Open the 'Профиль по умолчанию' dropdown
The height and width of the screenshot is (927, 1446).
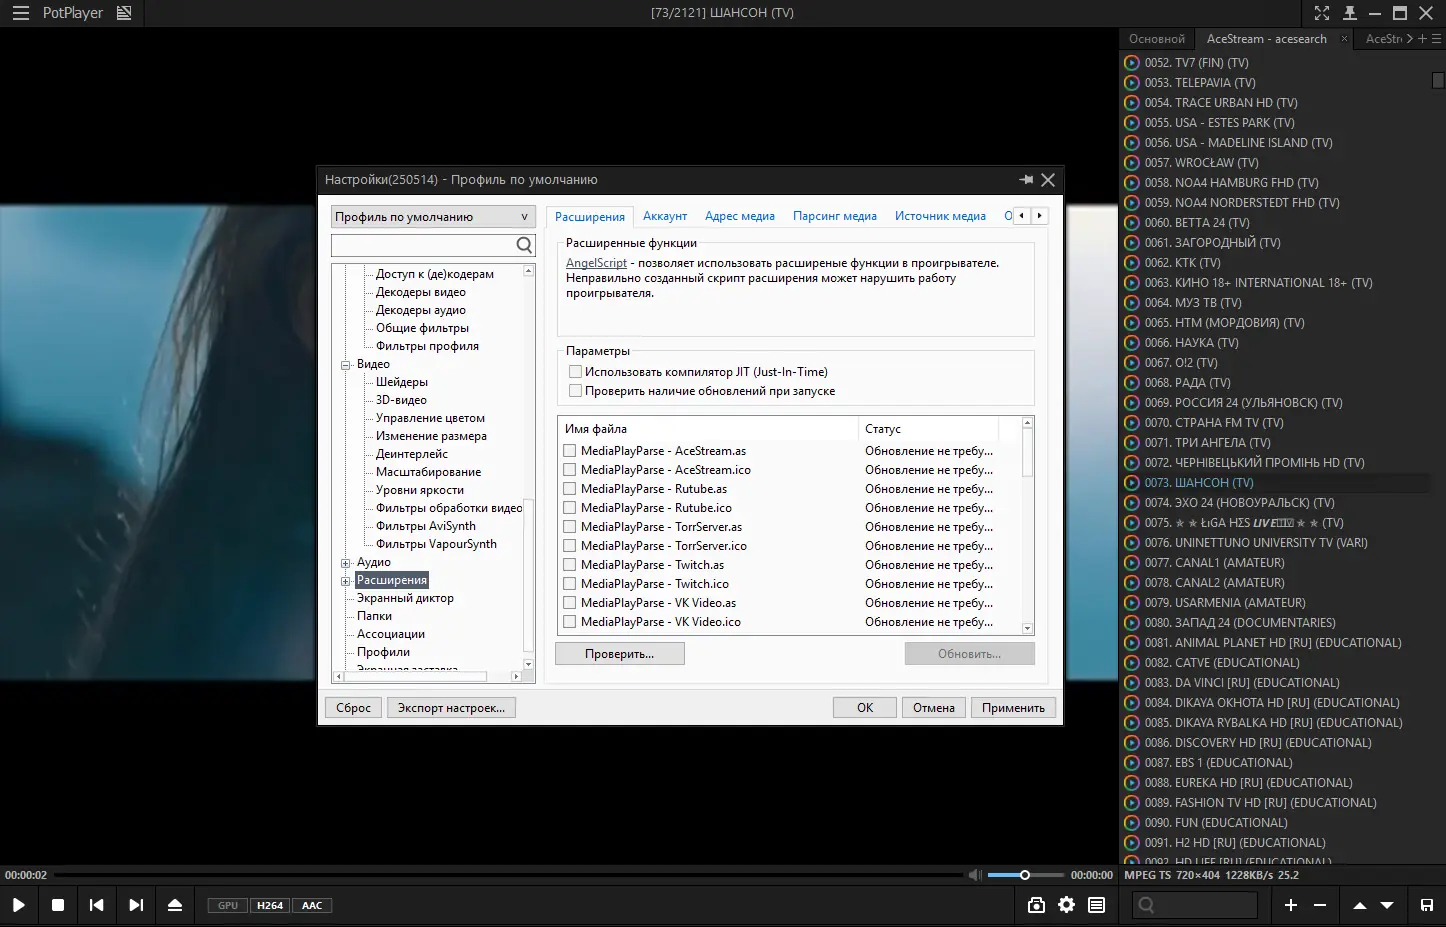(x=524, y=216)
